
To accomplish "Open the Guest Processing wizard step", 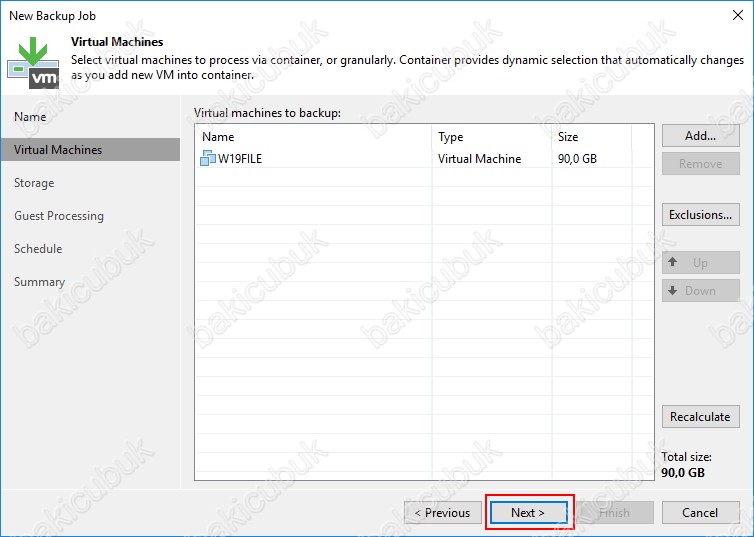I will [x=59, y=216].
